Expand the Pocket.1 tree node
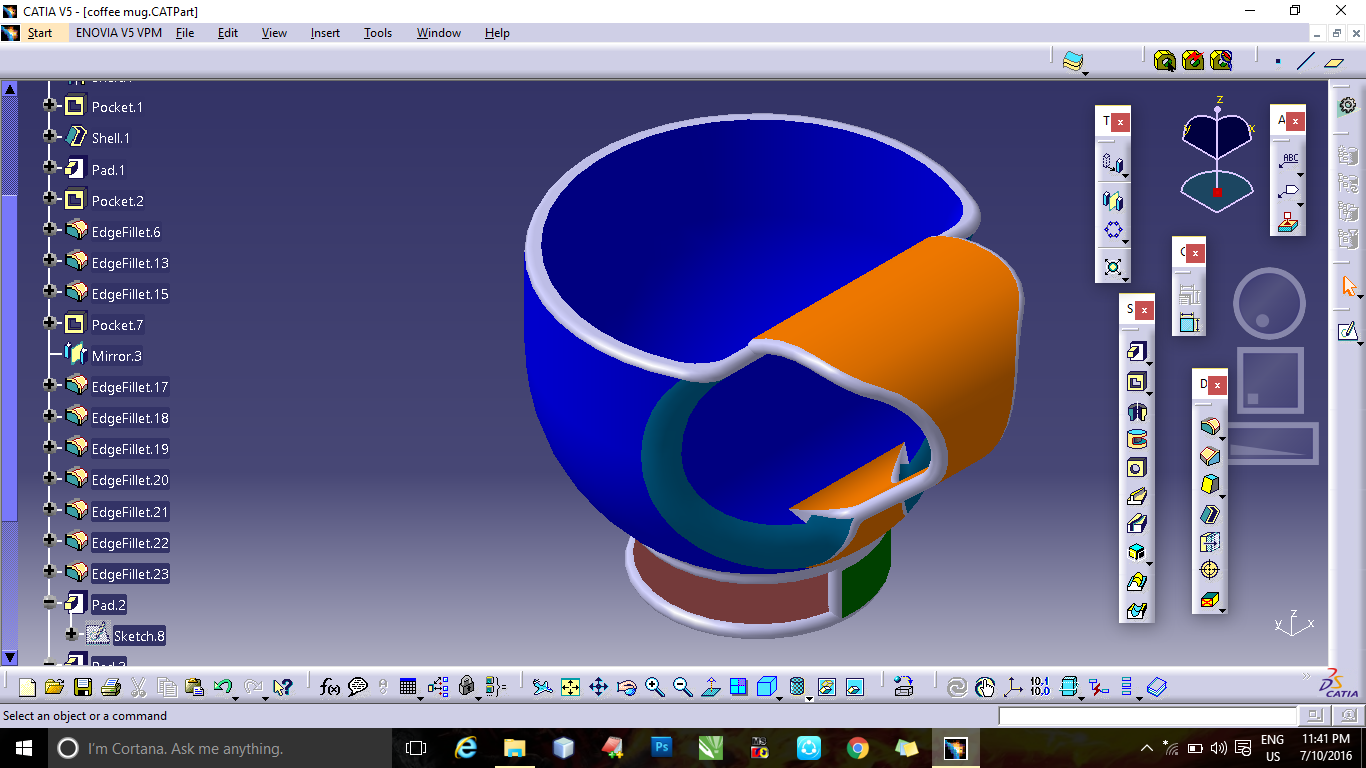Image resolution: width=1366 pixels, height=768 pixels. [x=49, y=106]
